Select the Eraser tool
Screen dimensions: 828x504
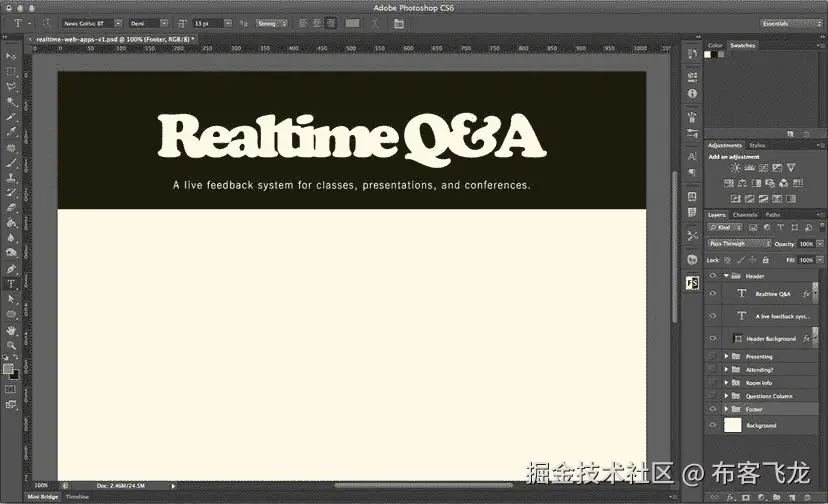[11, 208]
